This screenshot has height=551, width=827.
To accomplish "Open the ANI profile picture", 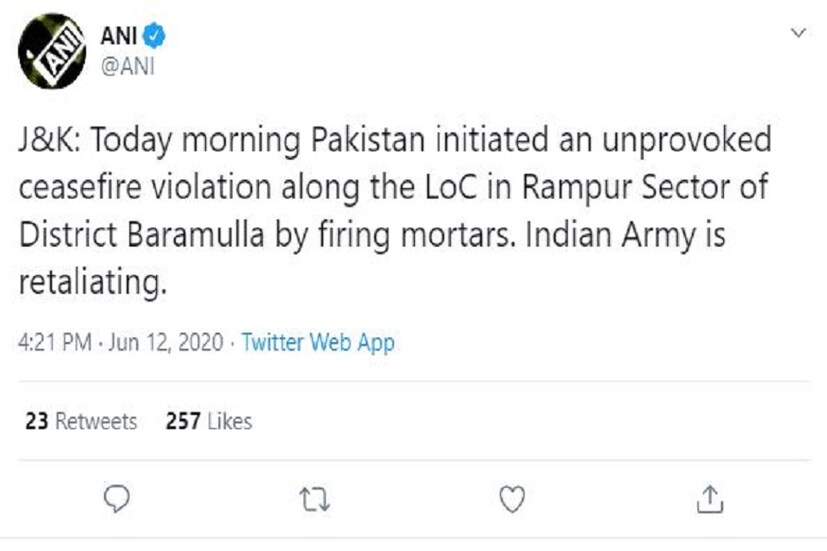I will click(52, 49).
